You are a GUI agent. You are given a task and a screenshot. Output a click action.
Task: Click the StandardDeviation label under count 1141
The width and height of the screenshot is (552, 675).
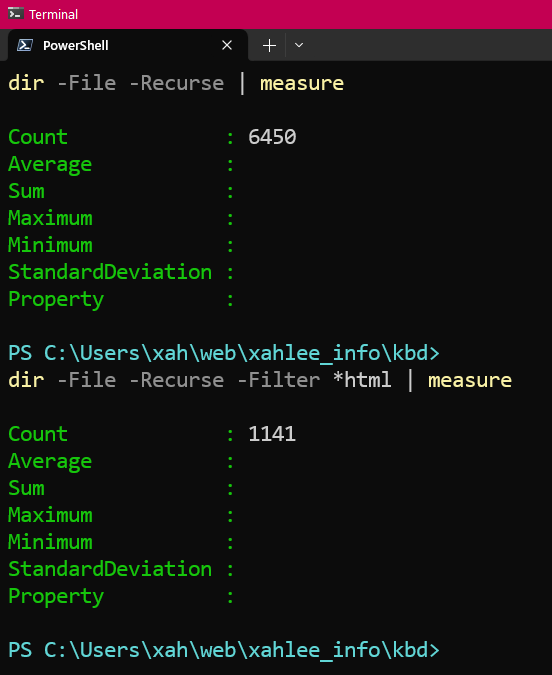(110, 569)
